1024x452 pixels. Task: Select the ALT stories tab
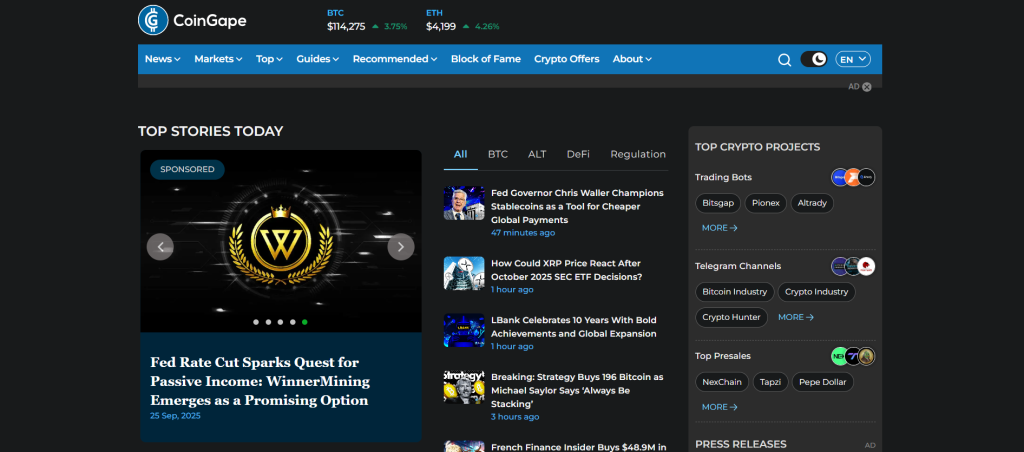click(x=537, y=155)
